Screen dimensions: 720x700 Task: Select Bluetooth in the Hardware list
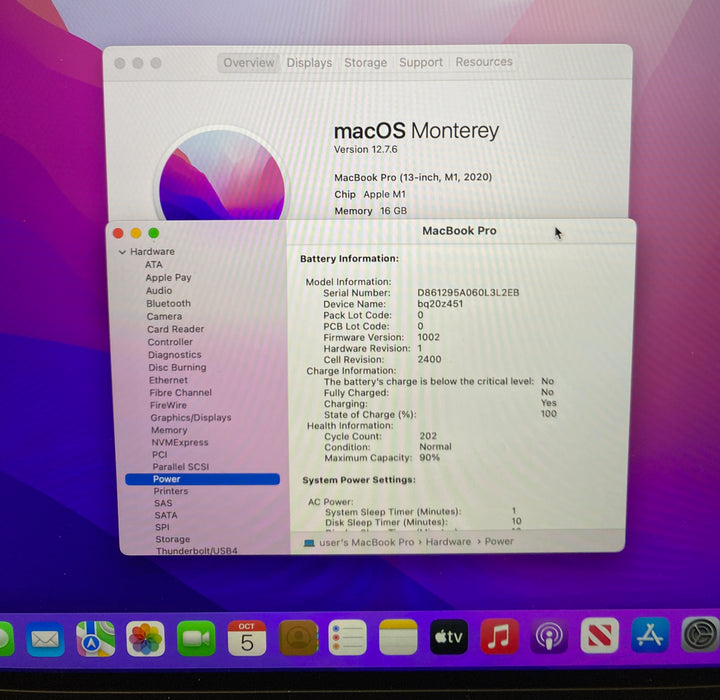click(x=168, y=303)
